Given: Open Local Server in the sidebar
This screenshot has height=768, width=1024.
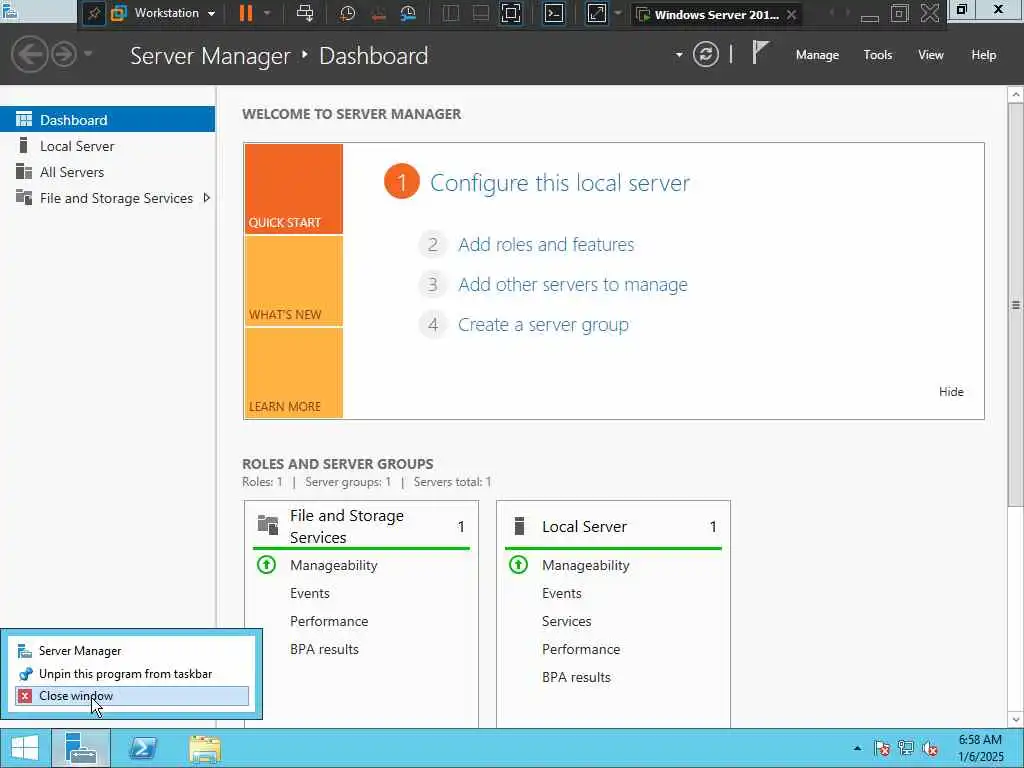Looking at the screenshot, I should [x=107, y=146].
